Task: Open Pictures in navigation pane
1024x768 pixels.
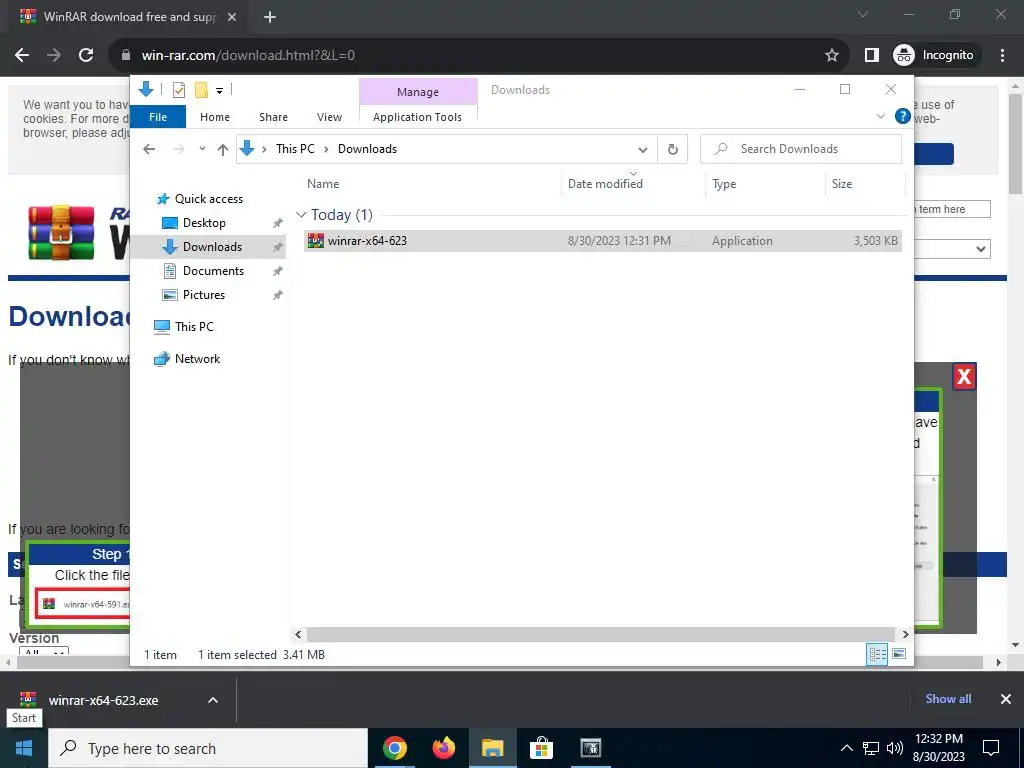Action: pos(204,295)
